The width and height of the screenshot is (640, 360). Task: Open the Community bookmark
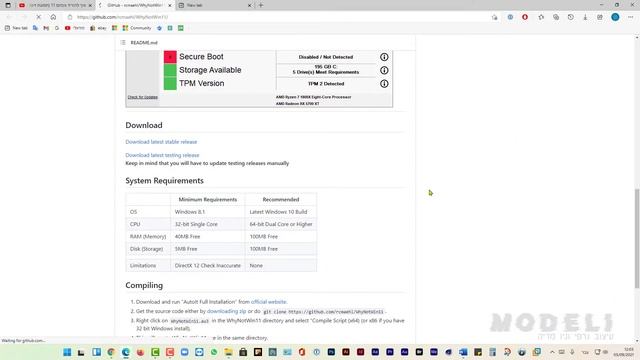[137, 28]
